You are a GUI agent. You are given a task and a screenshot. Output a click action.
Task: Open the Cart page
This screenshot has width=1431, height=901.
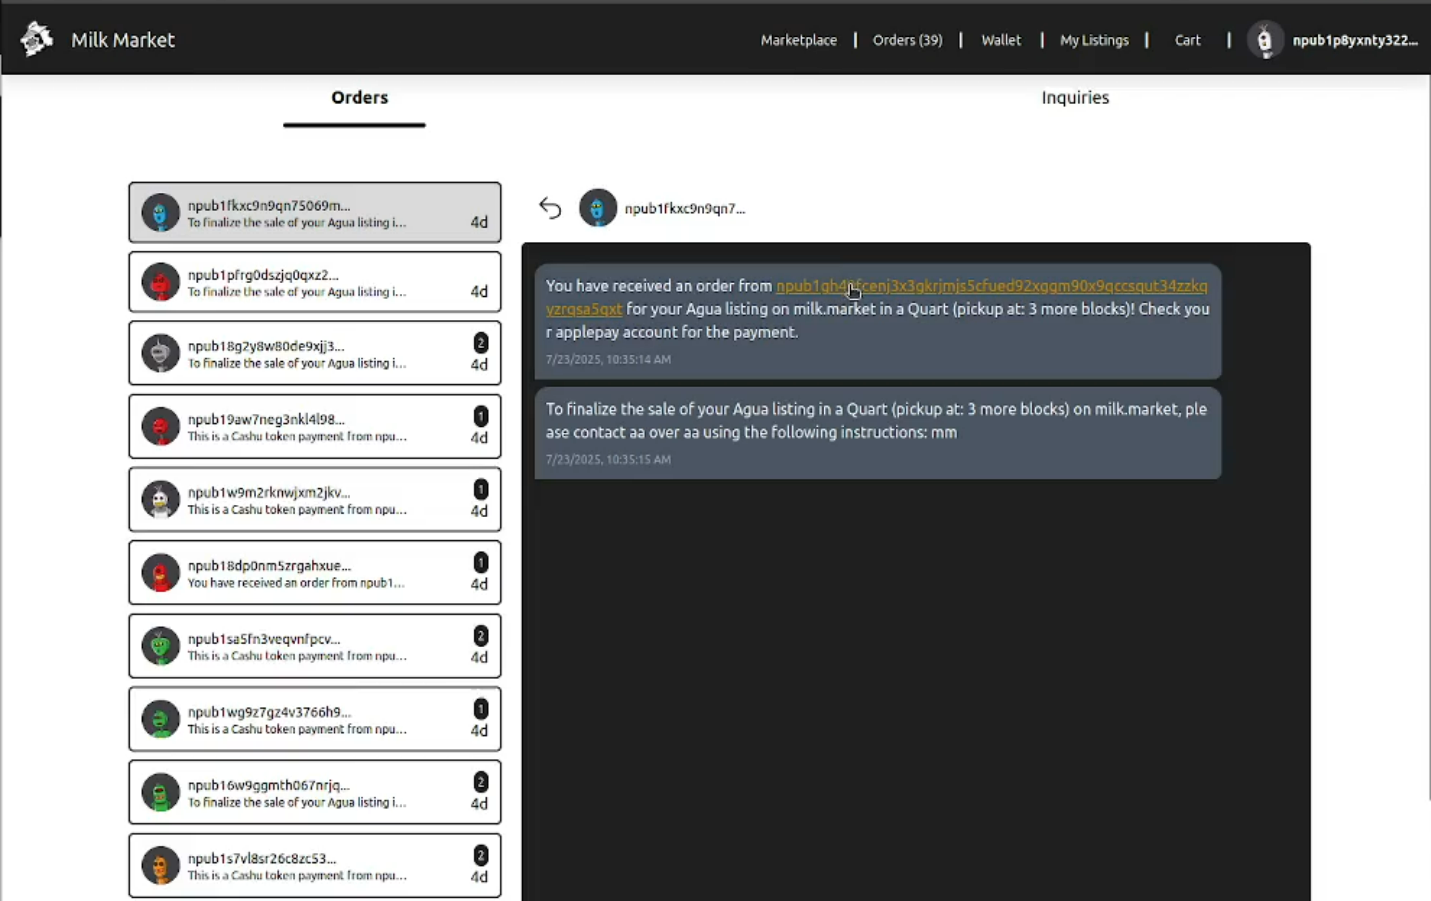point(1187,40)
